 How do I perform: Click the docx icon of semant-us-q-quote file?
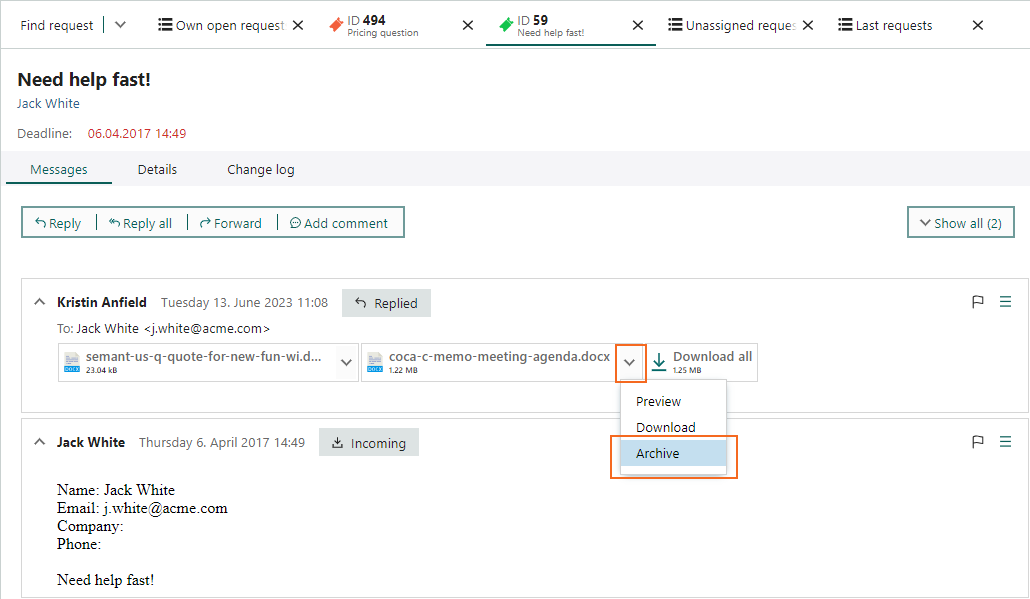point(72,363)
